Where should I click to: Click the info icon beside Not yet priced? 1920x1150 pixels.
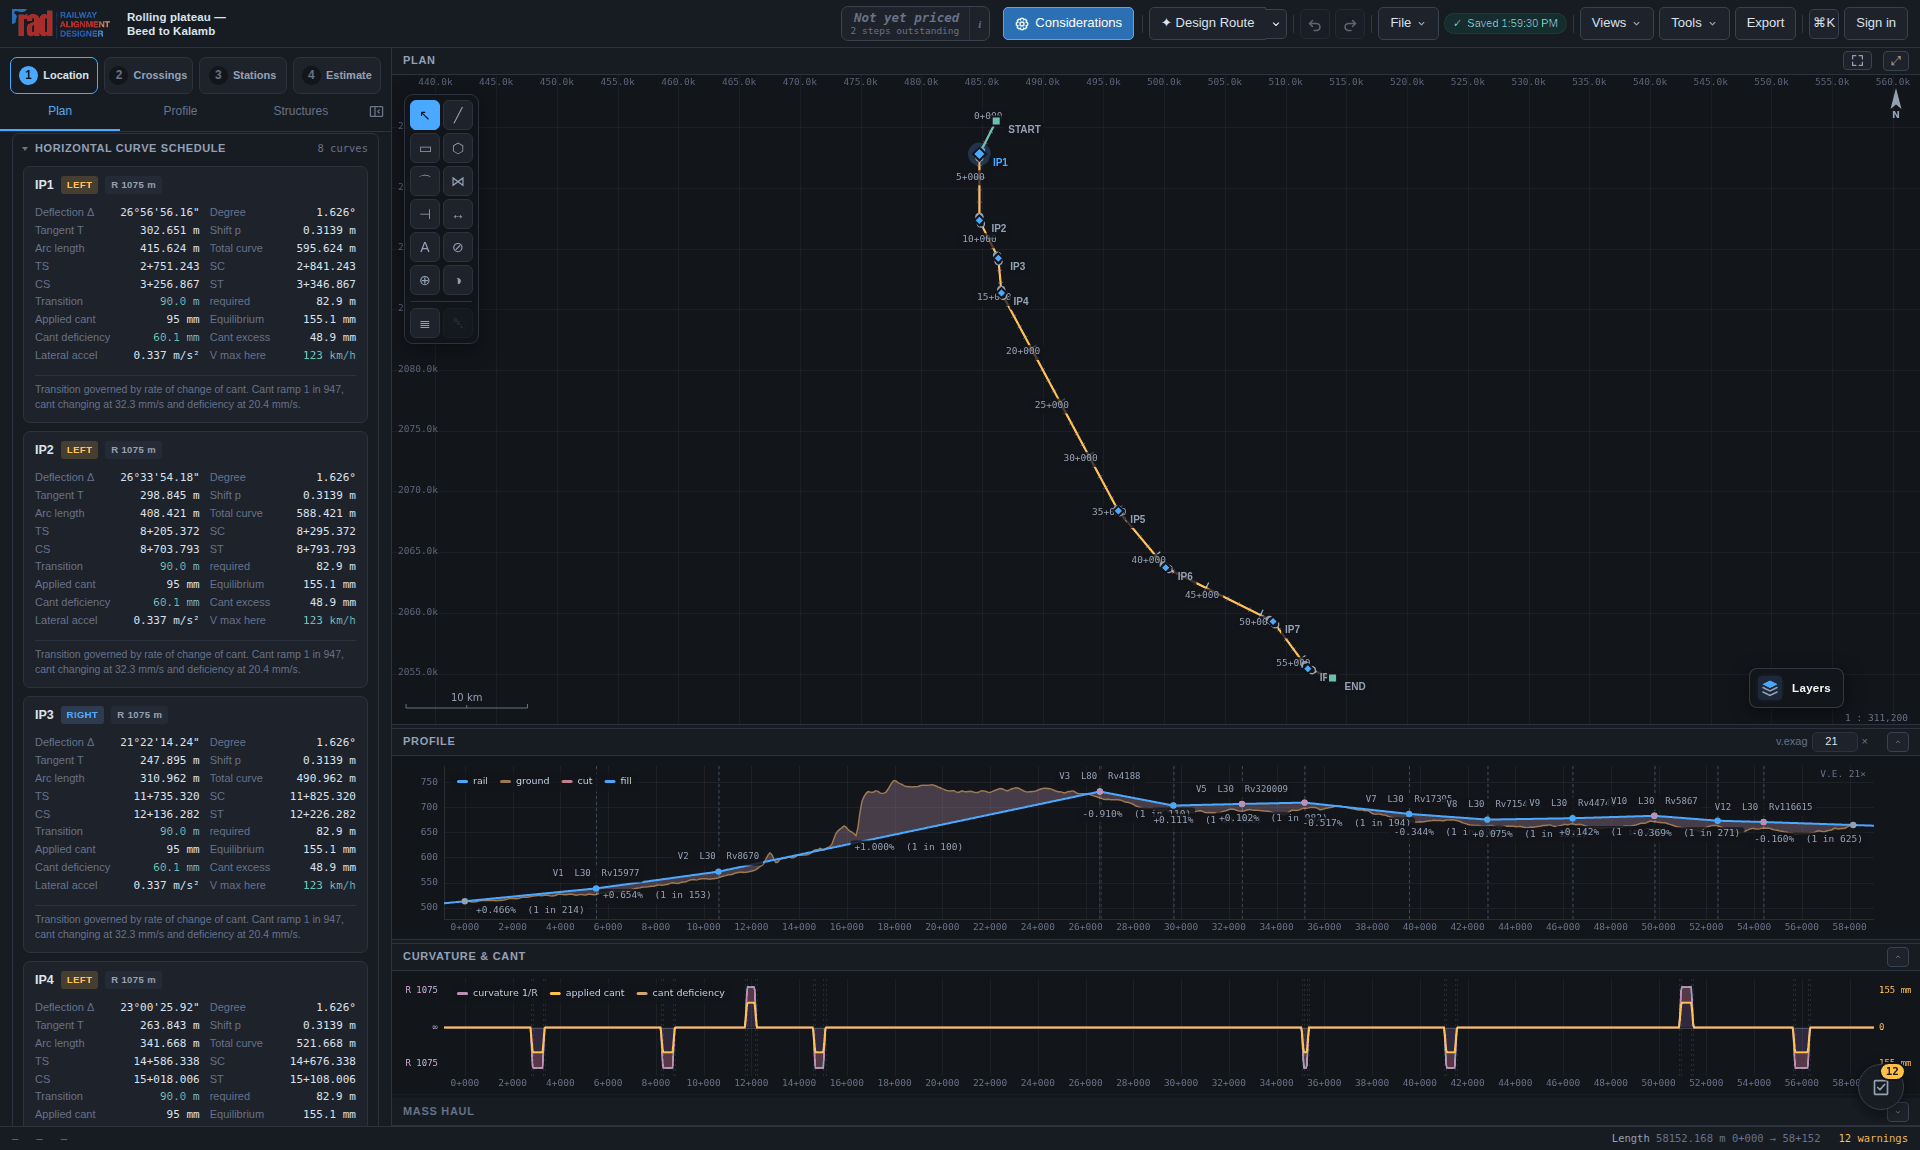(x=979, y=24)
